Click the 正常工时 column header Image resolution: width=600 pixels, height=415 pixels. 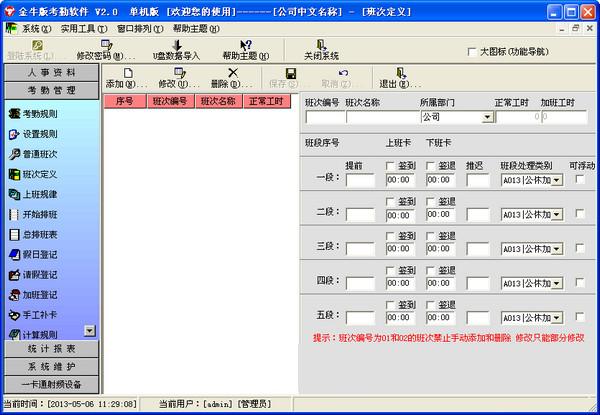point(267,101)
